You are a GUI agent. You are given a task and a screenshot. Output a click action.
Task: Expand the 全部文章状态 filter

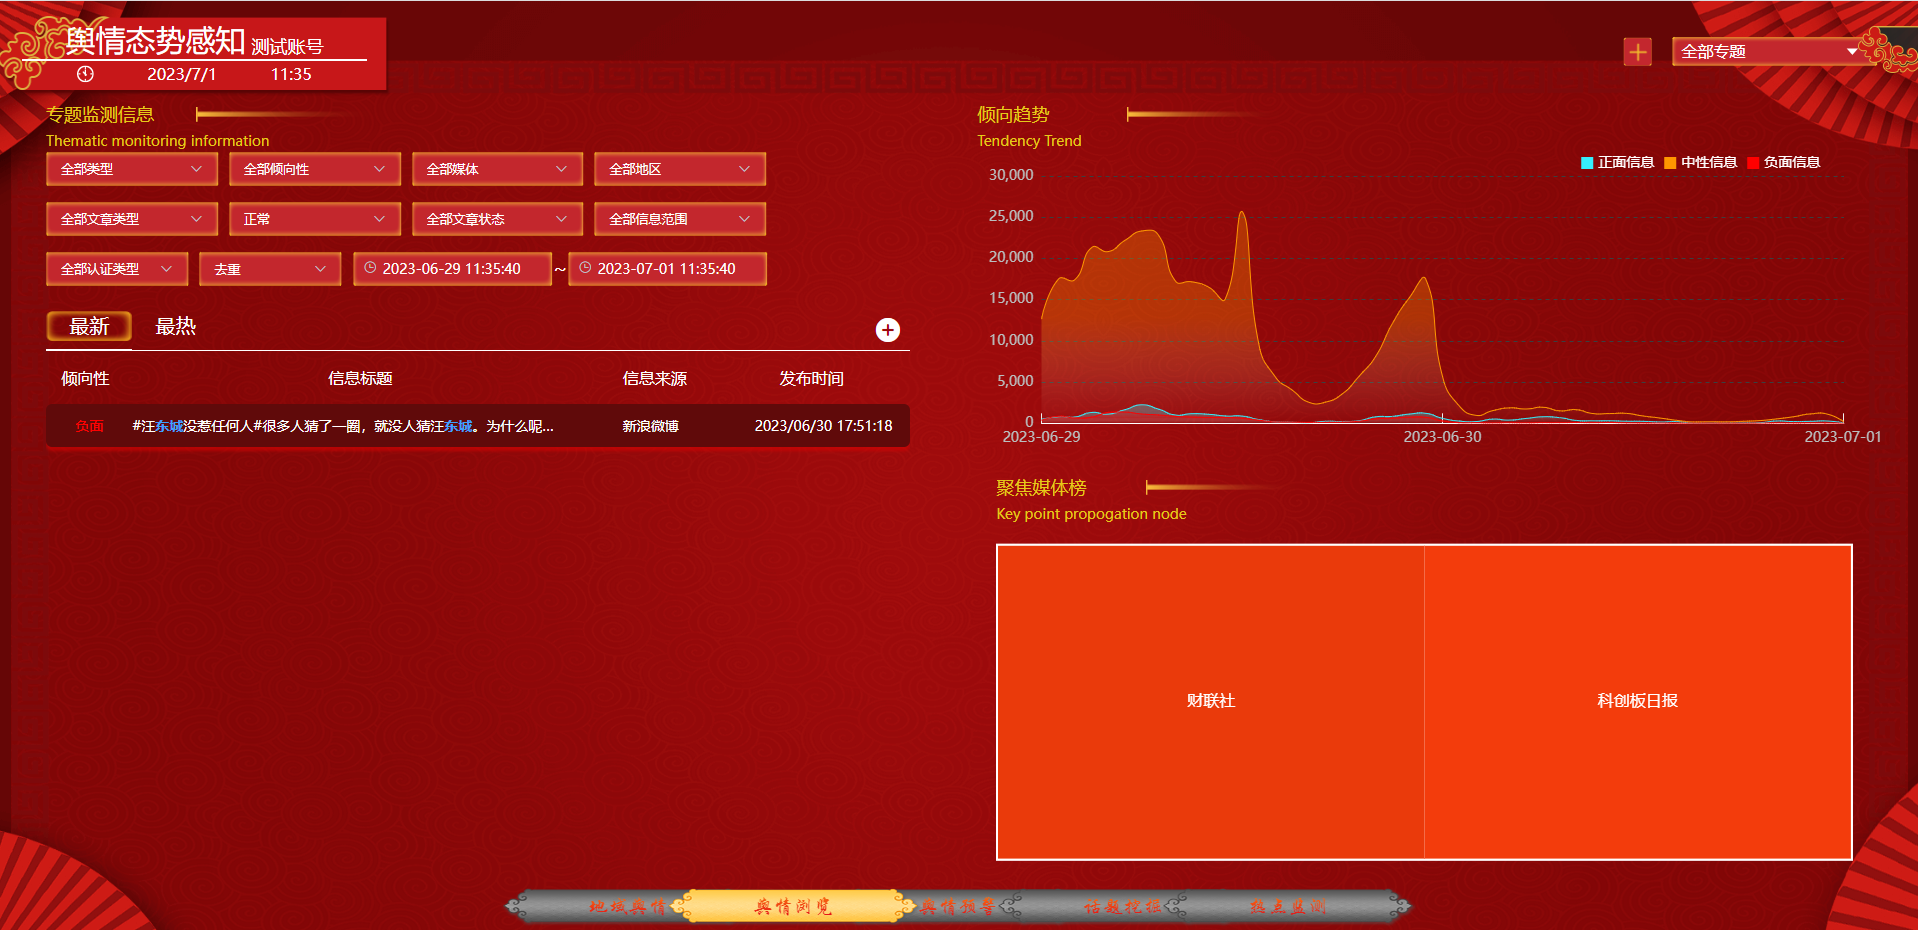(497, 219)
